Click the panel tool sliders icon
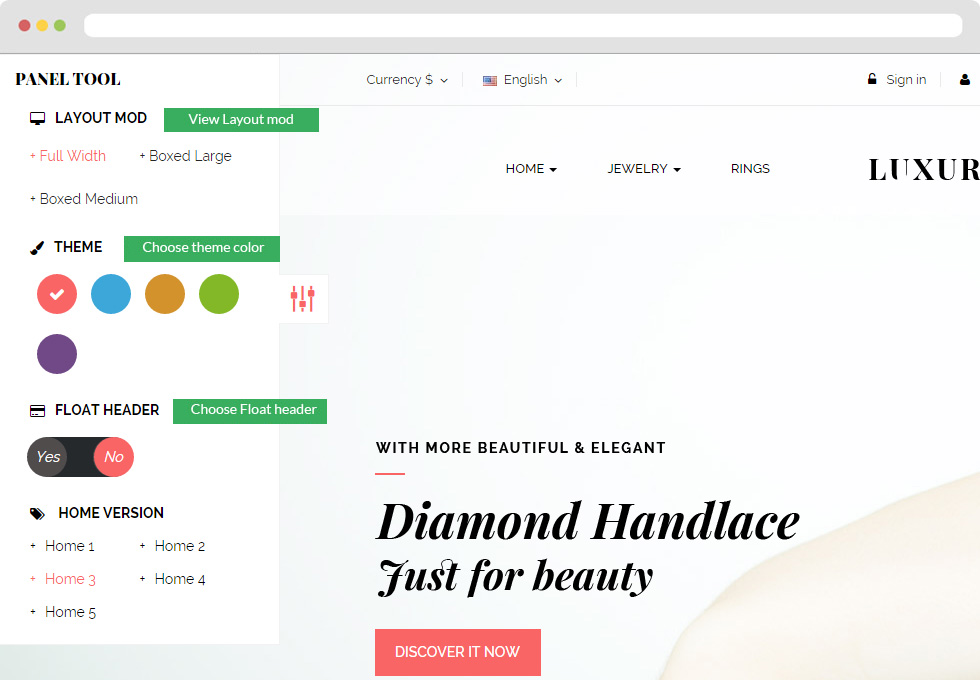The image size is (980, 680). click(302, 299)
